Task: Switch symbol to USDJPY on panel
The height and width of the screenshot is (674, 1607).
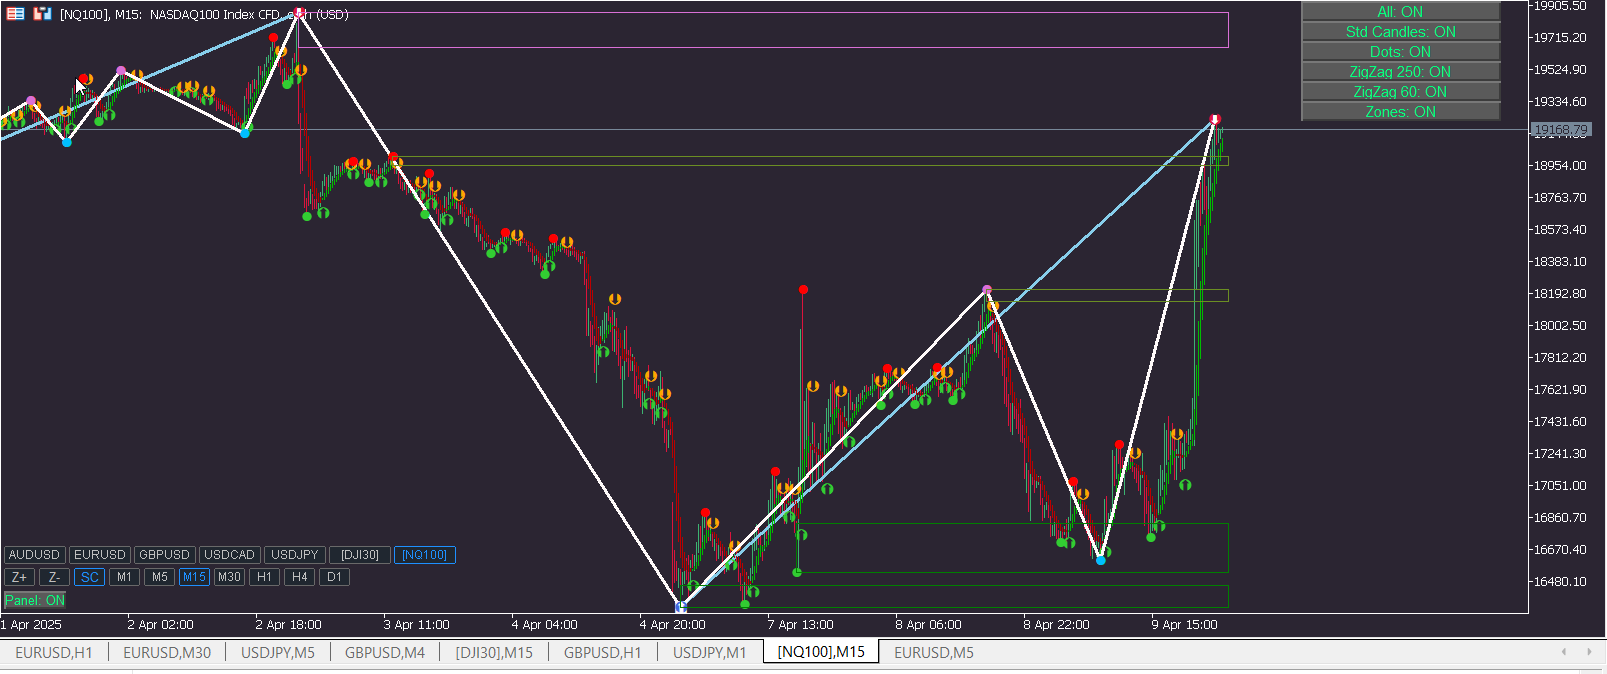Action: pyautogui.click(x=294, y=555)
